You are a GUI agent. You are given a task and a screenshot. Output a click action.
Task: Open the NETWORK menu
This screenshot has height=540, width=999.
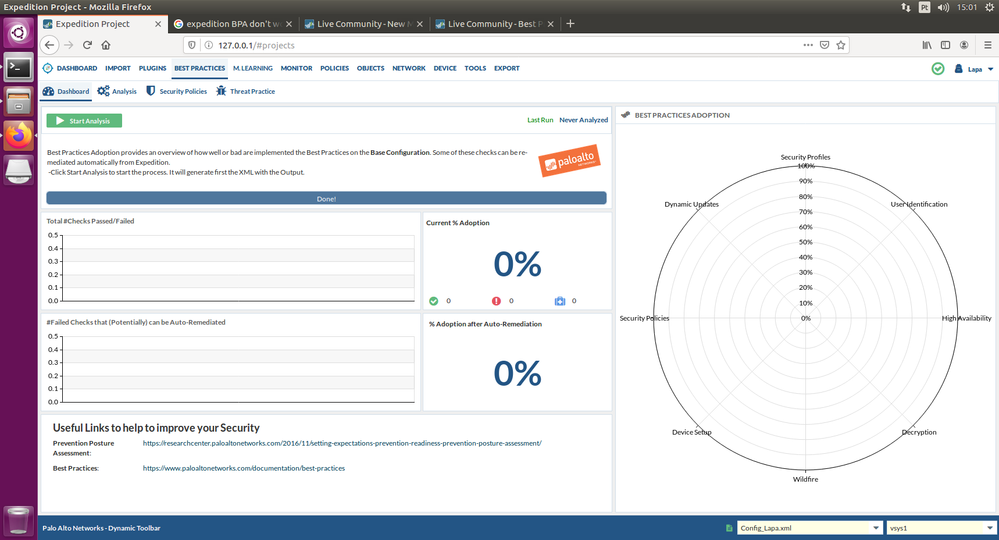click(x=408, y=68)
